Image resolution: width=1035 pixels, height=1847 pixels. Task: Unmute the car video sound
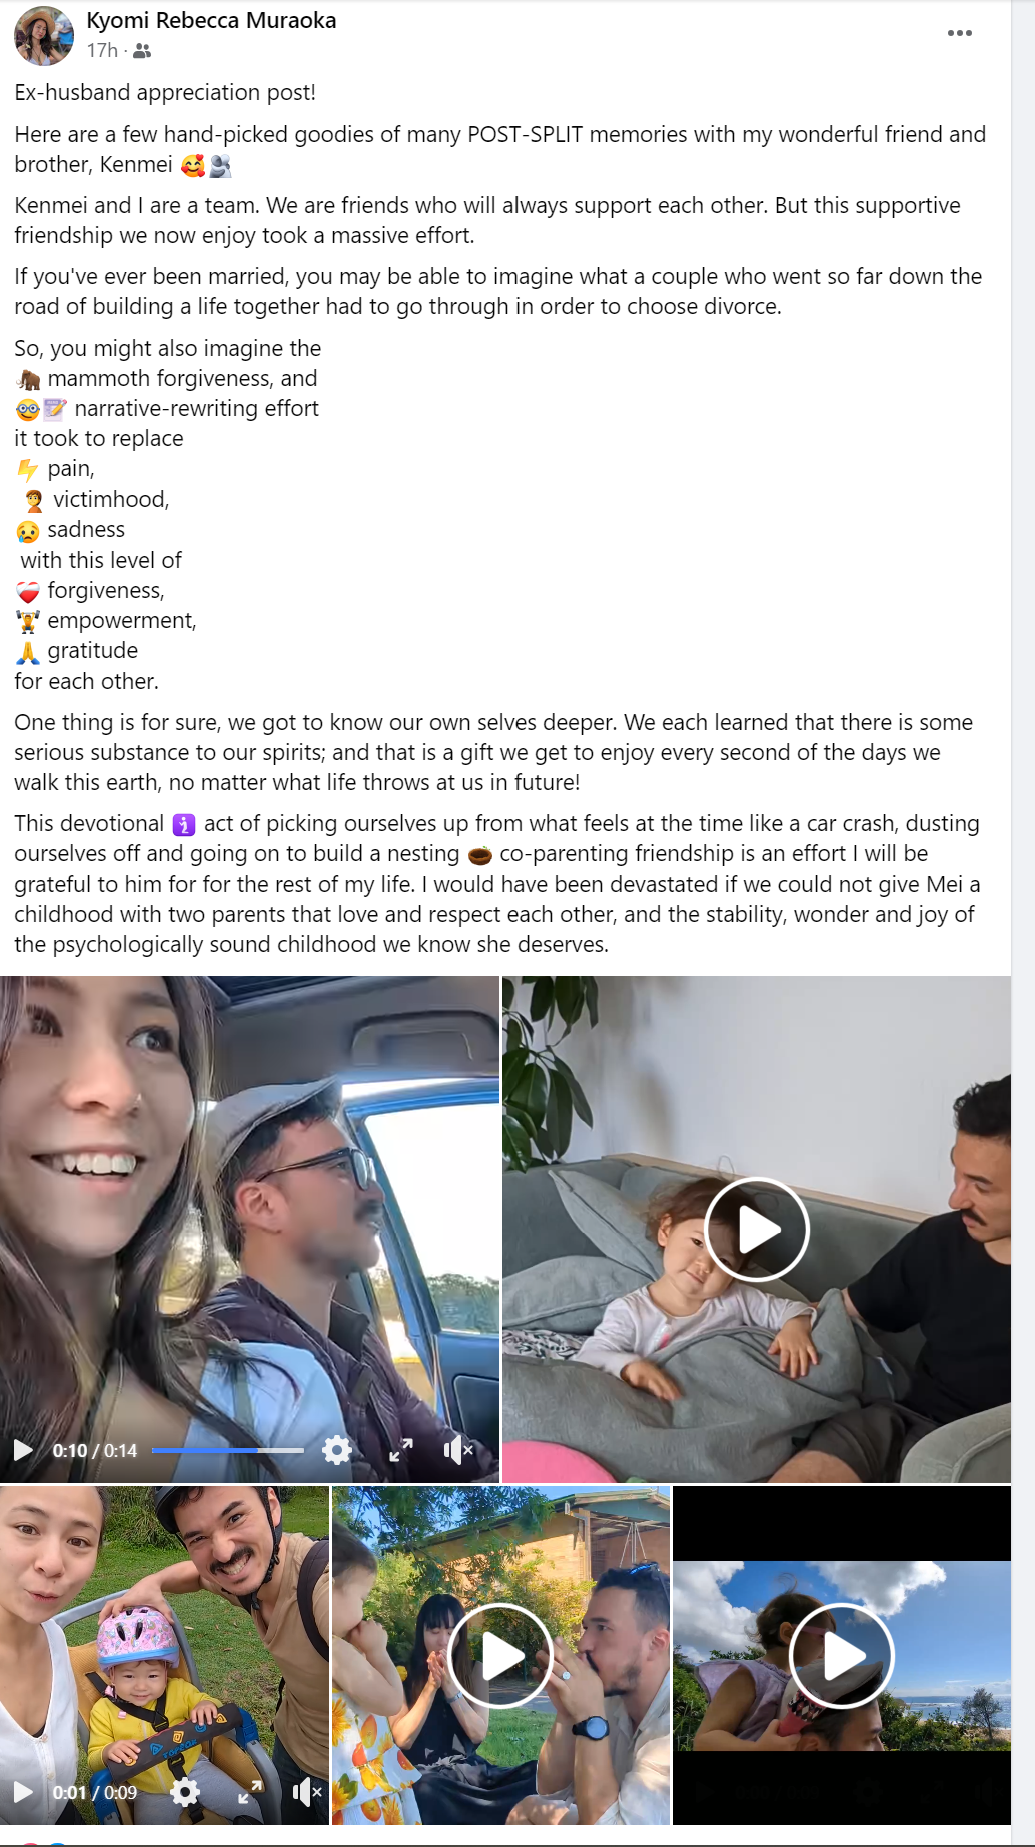tap(458, 1450)
